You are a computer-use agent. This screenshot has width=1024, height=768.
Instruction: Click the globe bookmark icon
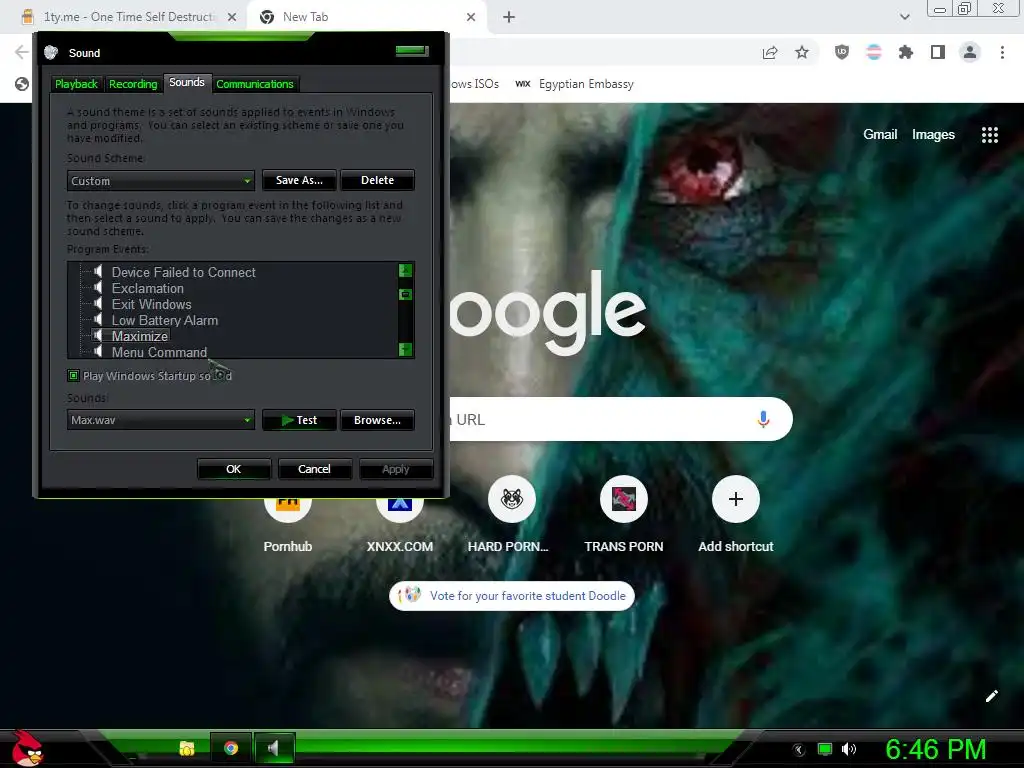(x=22, y=84)
